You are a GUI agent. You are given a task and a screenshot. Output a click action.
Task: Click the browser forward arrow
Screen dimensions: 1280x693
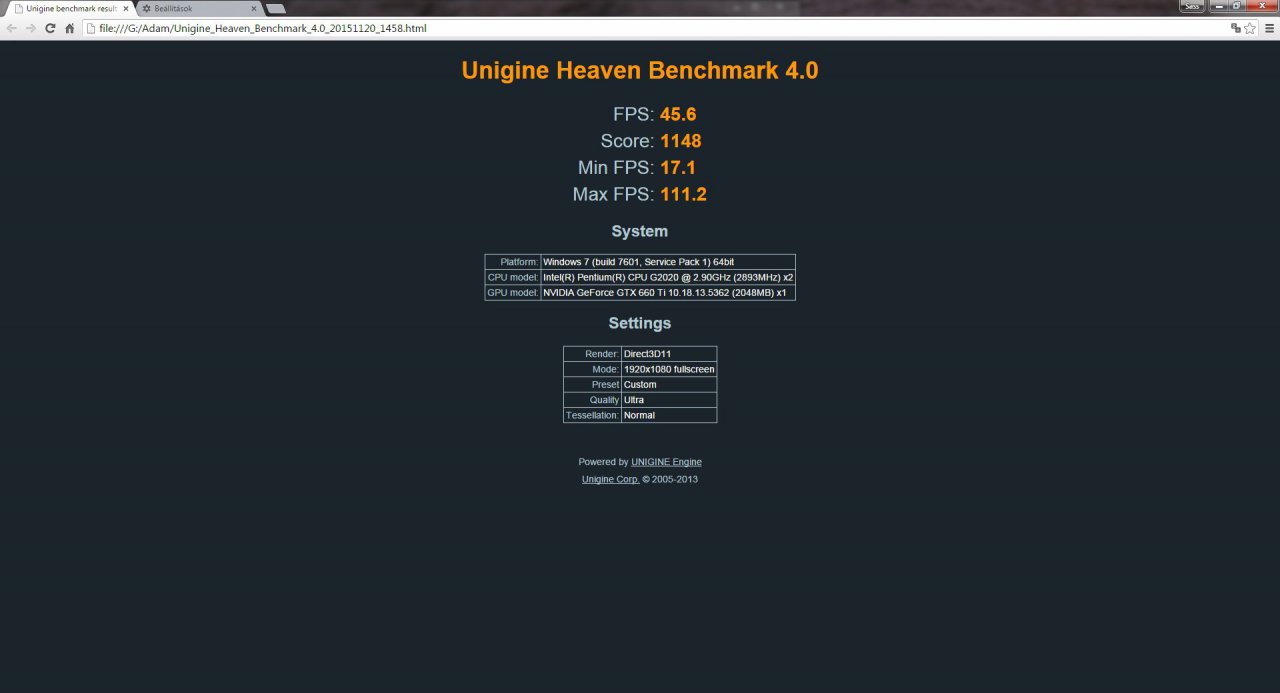click(x=30, y=28)
